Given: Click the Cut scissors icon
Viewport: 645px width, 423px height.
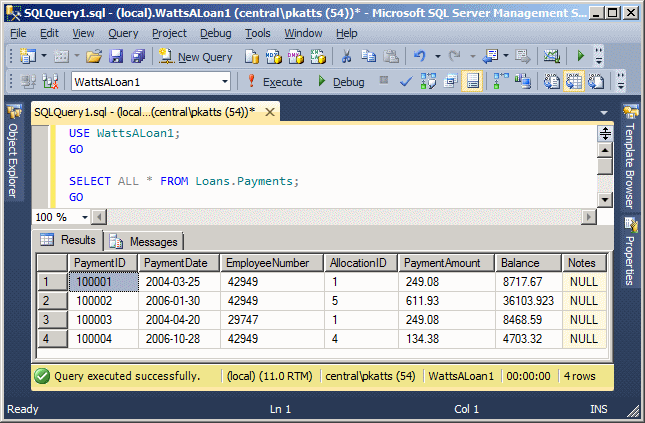Looking at the screenshot, I should [346, 56].
